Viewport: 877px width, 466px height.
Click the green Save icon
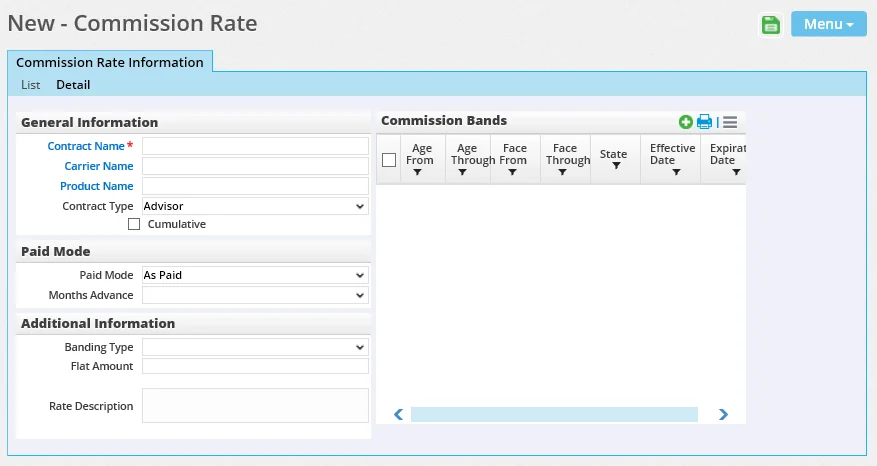[771, 25]
